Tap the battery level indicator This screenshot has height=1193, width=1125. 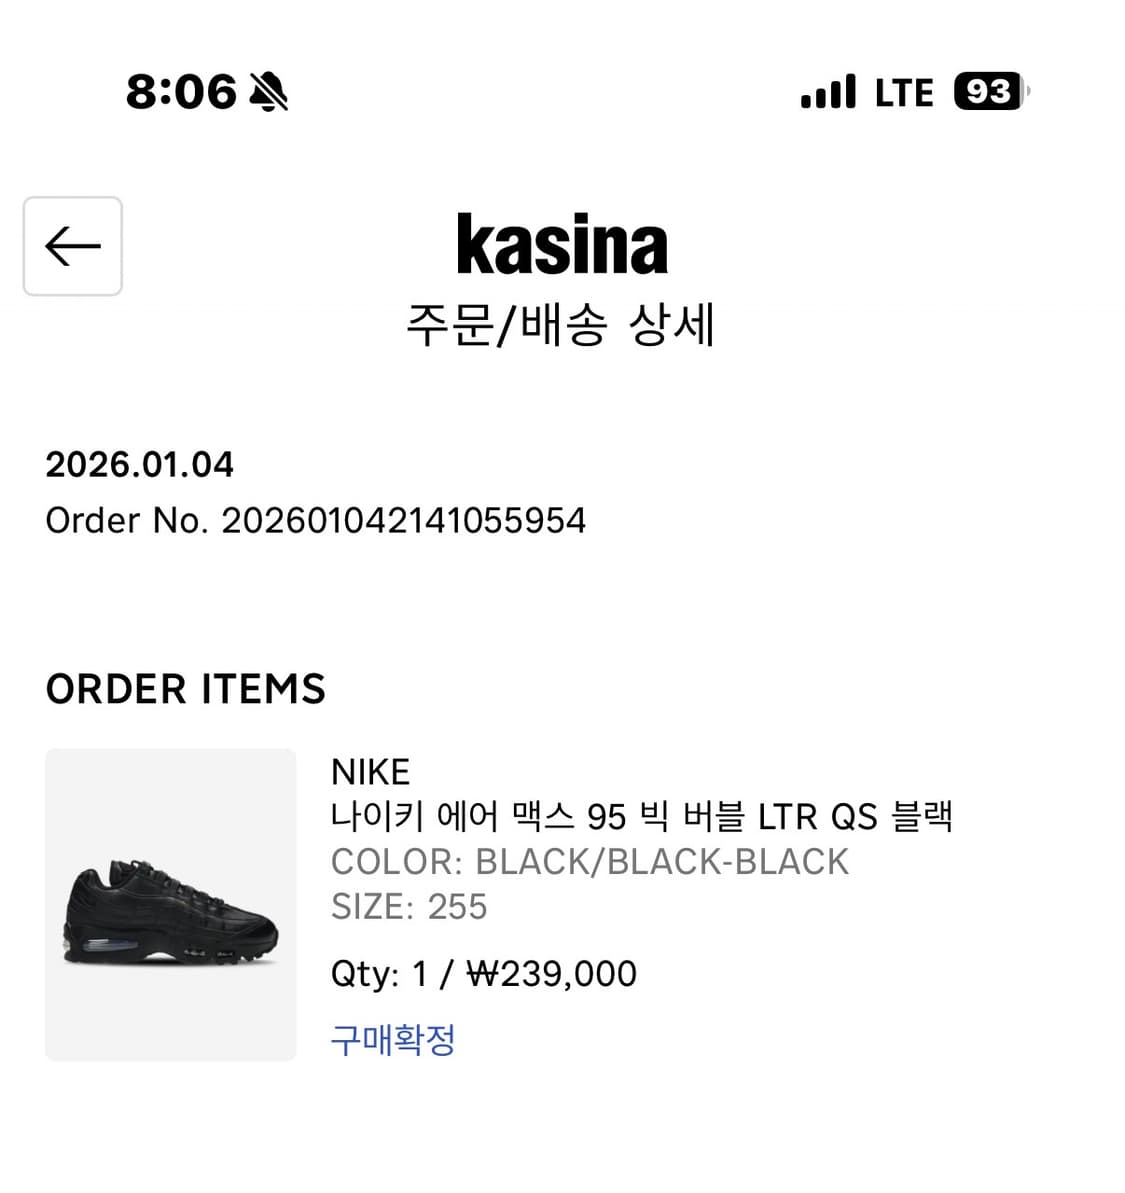coord(990,92)
